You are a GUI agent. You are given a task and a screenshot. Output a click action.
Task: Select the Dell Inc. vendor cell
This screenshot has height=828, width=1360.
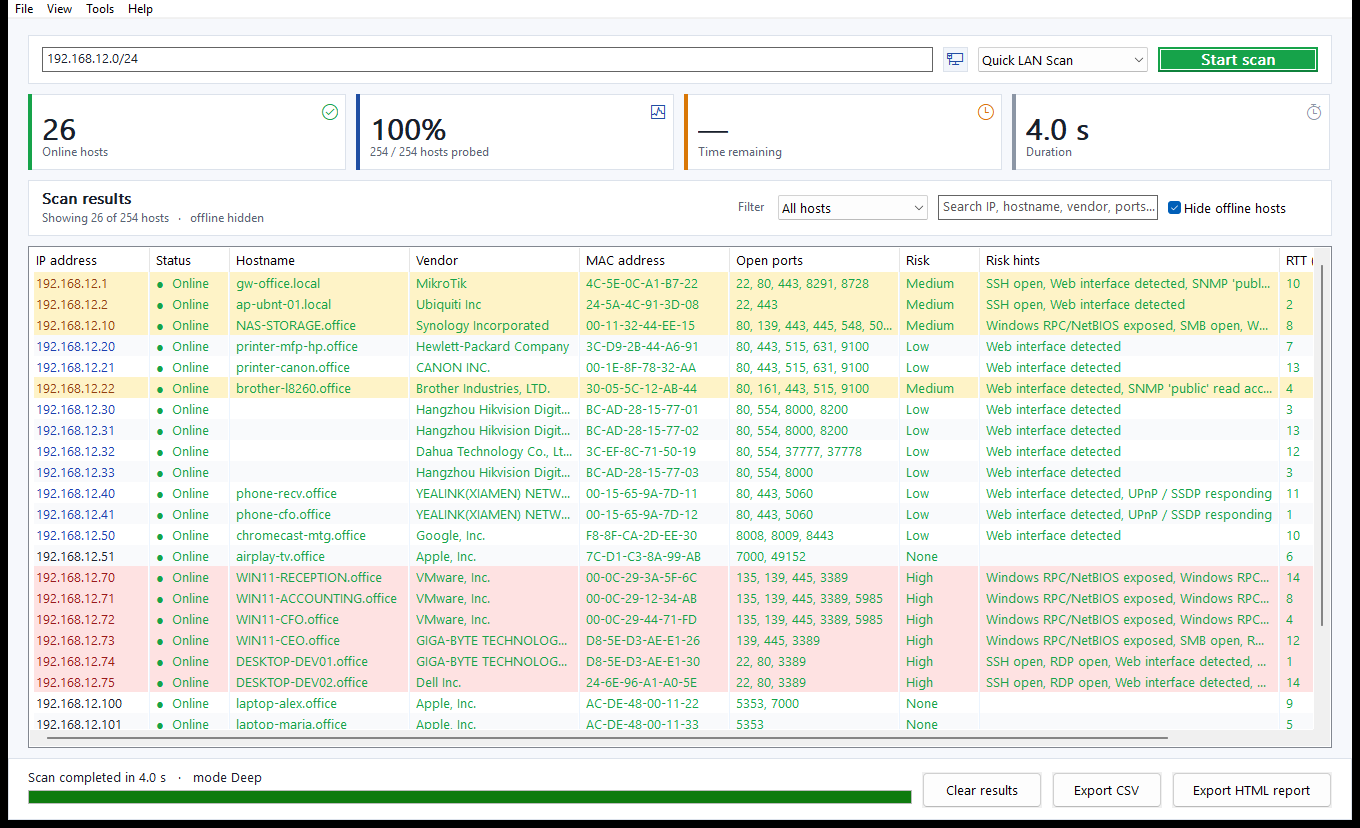pyautogui.click(x=494, y=682)
